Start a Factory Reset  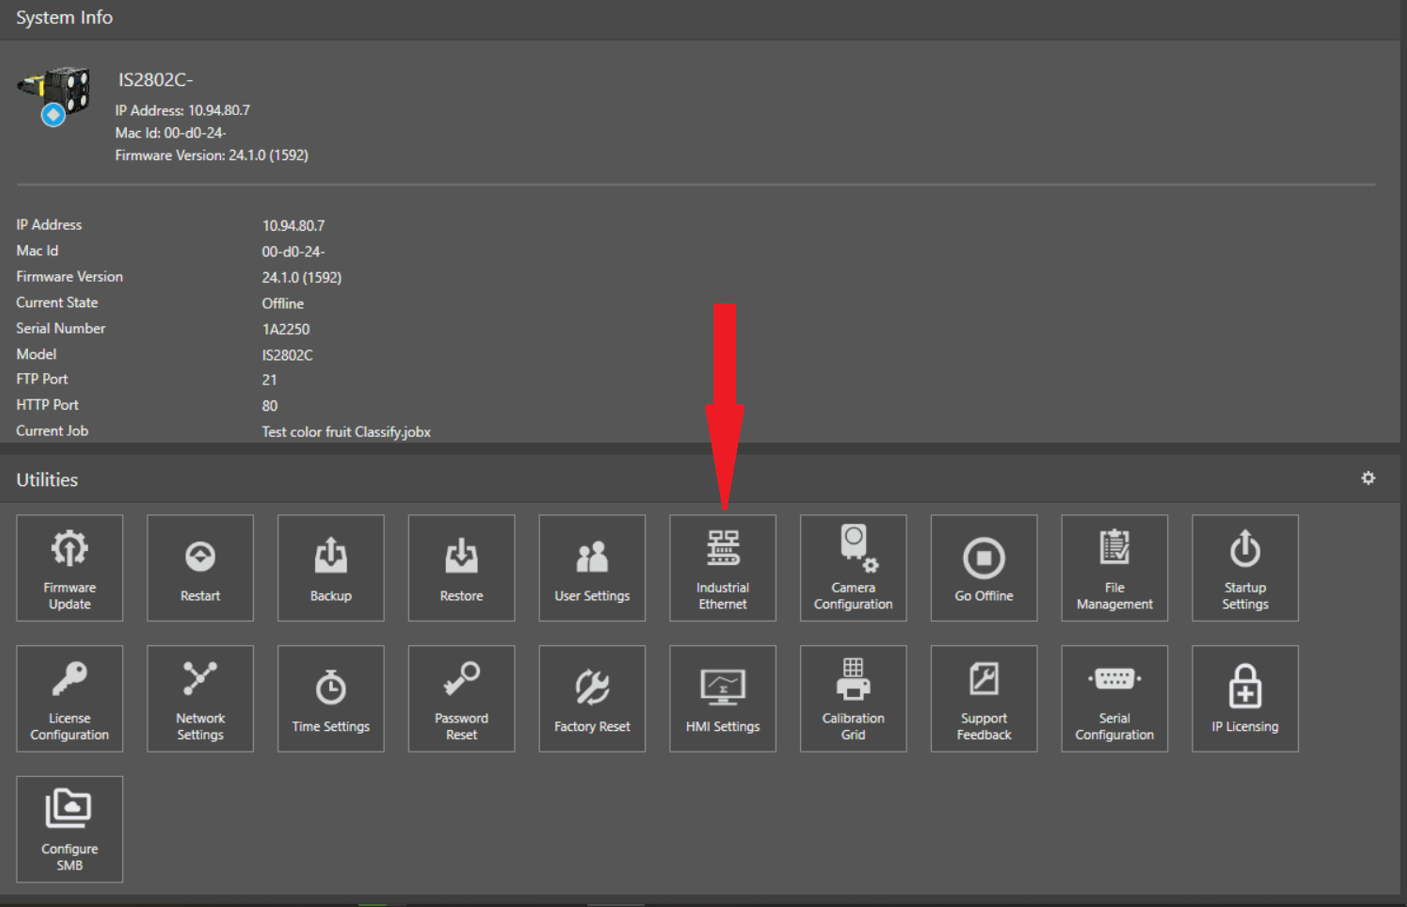(591, 698)
